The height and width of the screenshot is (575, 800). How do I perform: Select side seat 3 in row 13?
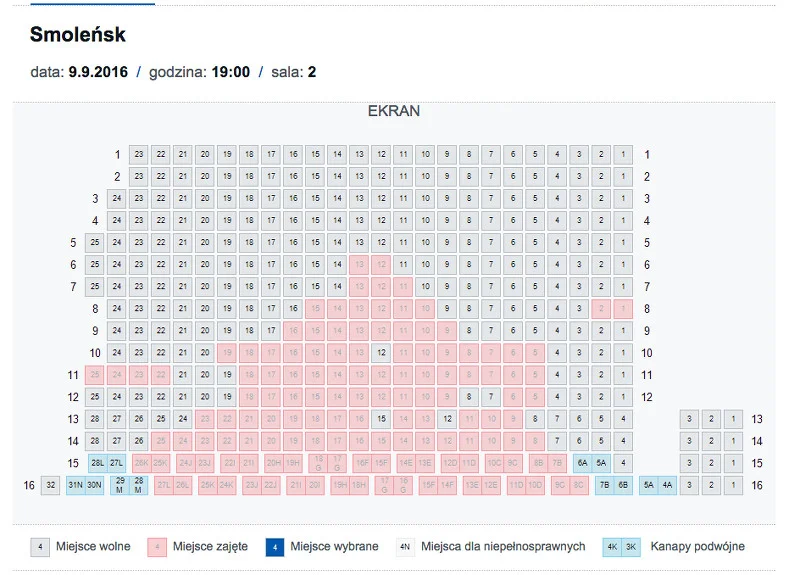tap(689, 419)
